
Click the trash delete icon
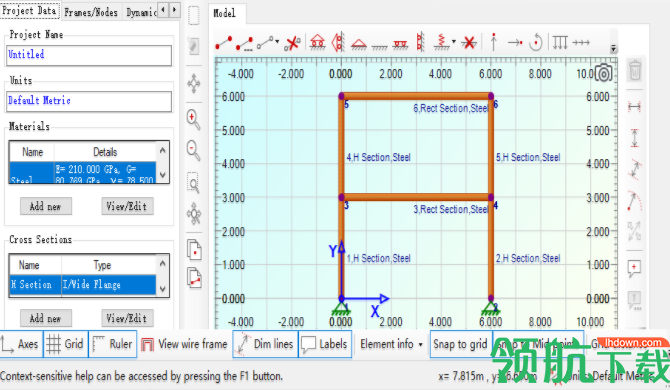click(x=635, y=70)
